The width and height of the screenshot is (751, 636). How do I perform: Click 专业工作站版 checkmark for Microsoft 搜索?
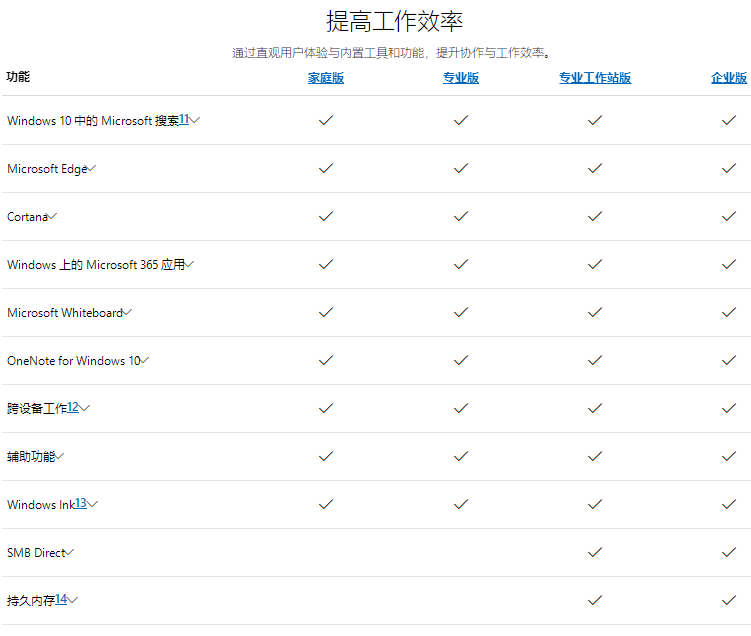(x=595, y=120)
